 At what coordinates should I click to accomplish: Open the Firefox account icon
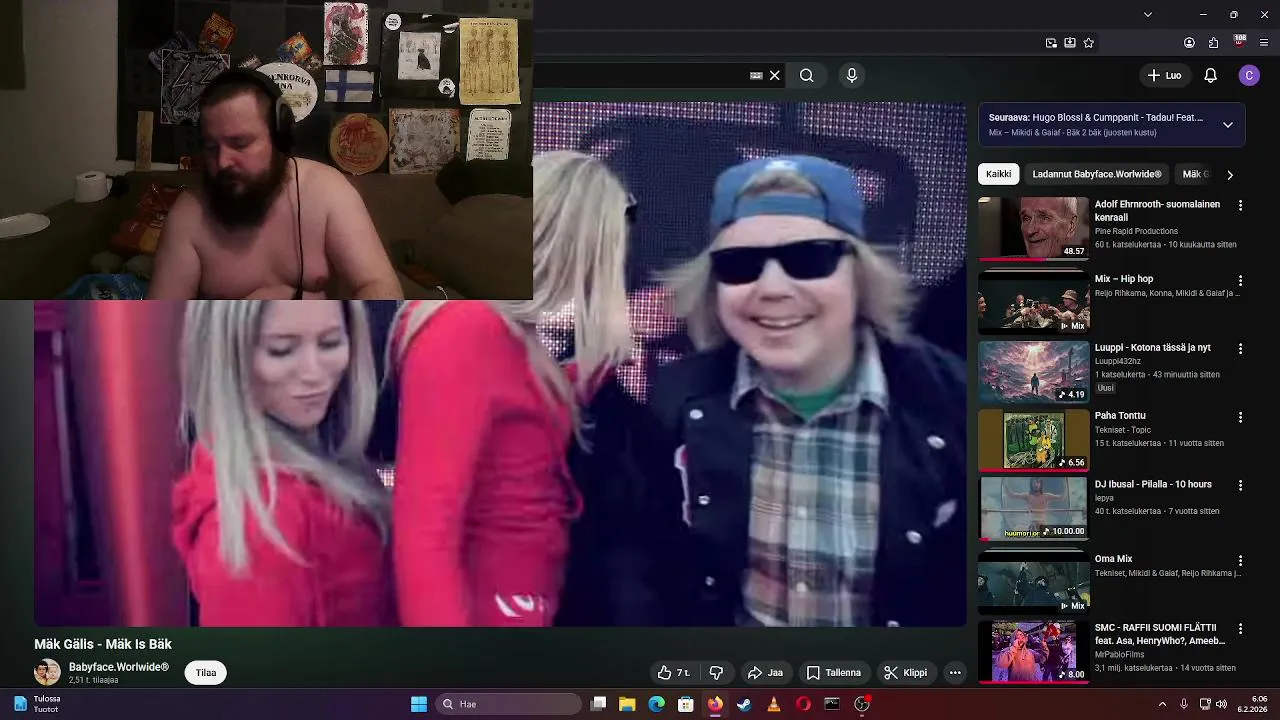tap(1189, 43)
